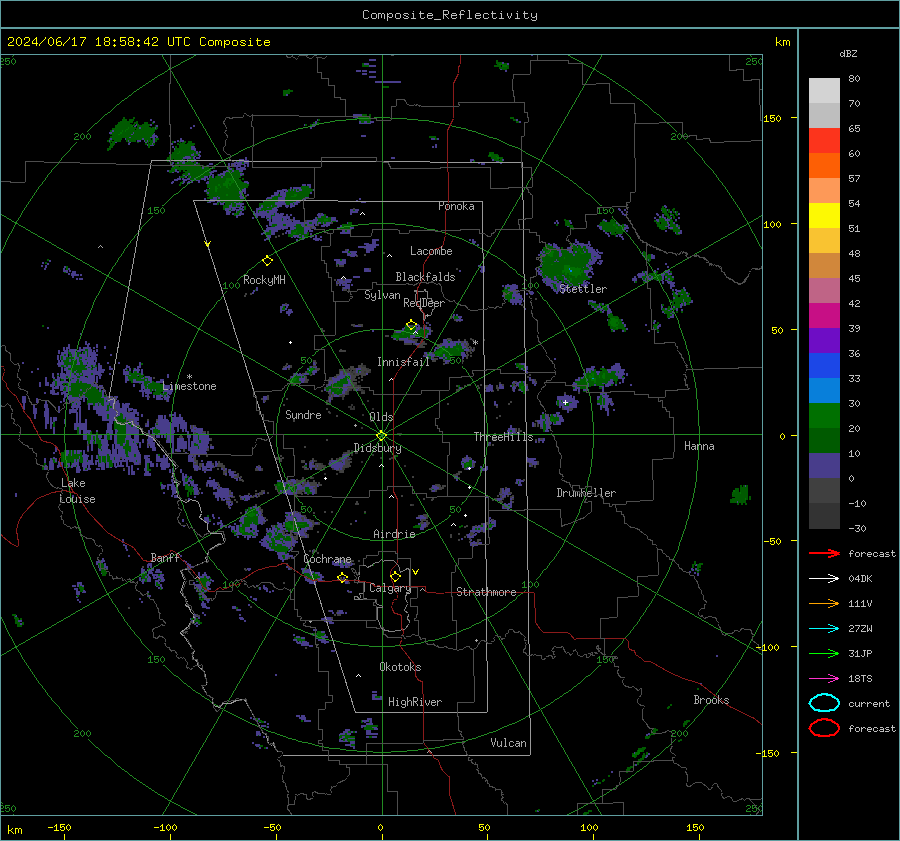Click the magenta 18TS arrow legend icon

click(824, 679)
